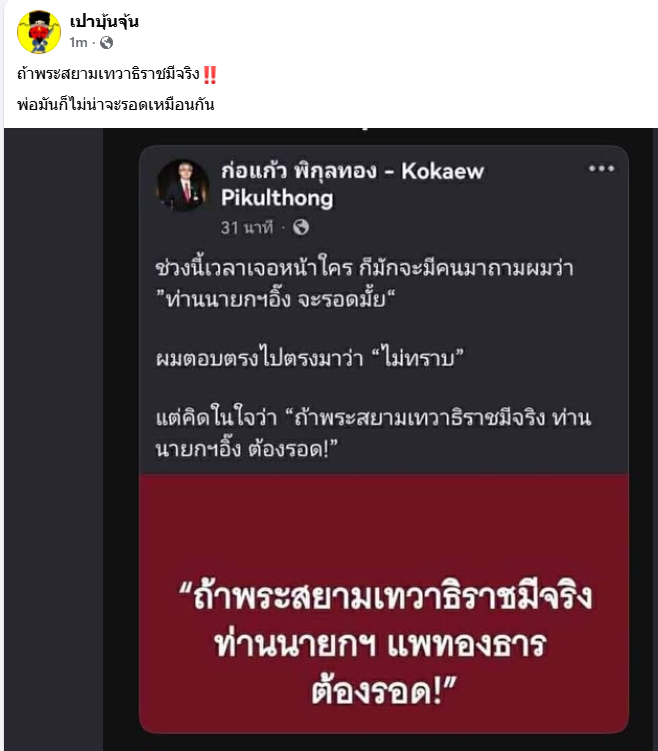Click the red double exclamation emoji
The image size is (658, 751).
(210, 74)
